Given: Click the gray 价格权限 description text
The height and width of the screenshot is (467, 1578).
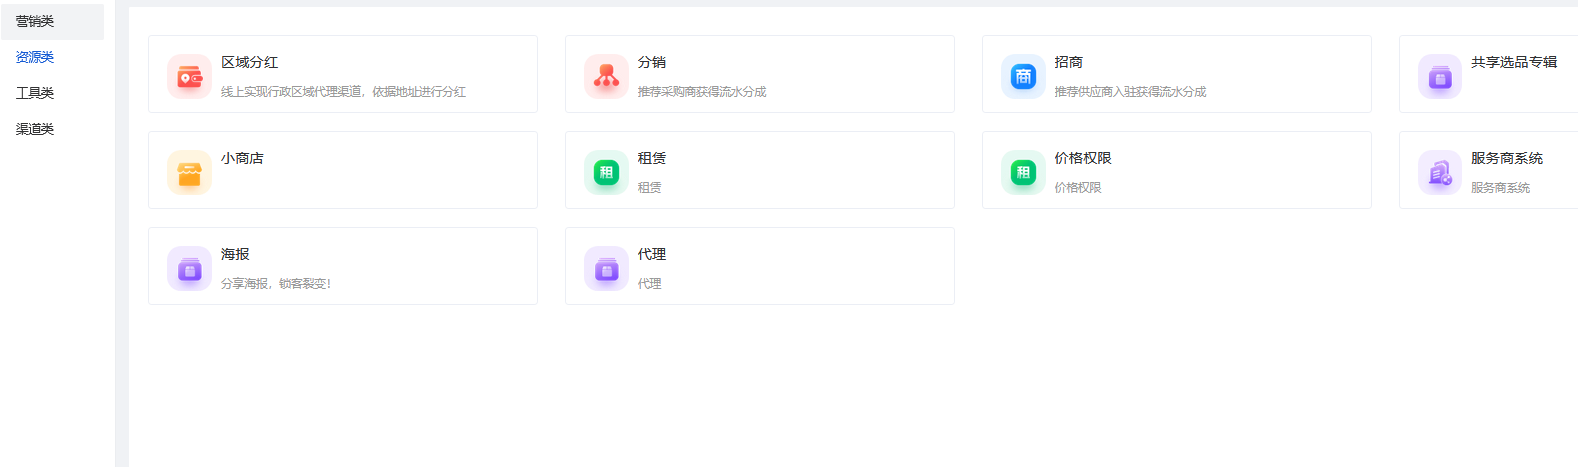Looking at the screenshot, I should (1078, 188).
